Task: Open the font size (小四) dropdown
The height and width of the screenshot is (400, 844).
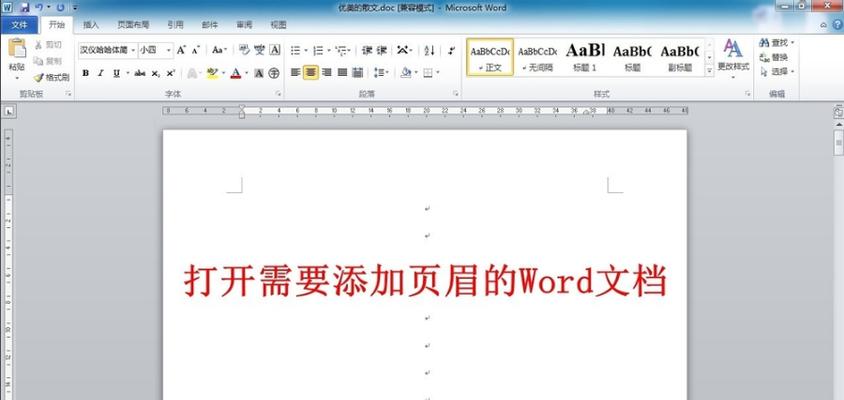Action: click(169, 50)
